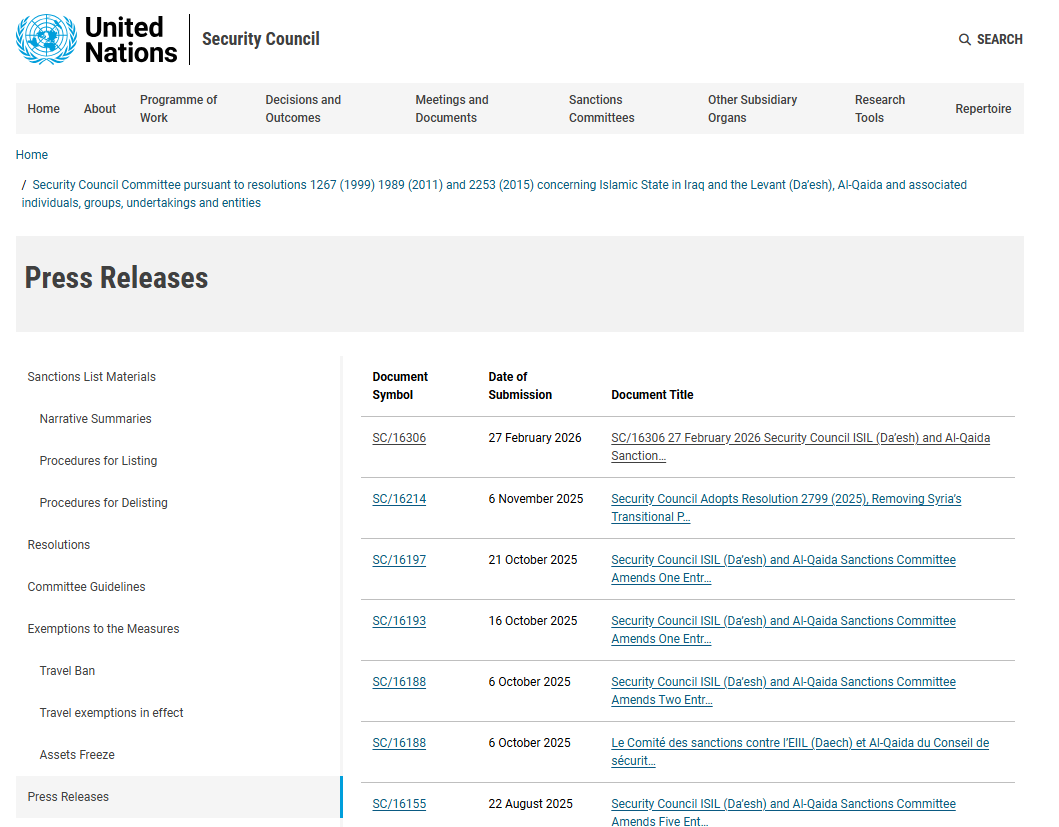Click the United Nations emblem logo

[46, 40]
